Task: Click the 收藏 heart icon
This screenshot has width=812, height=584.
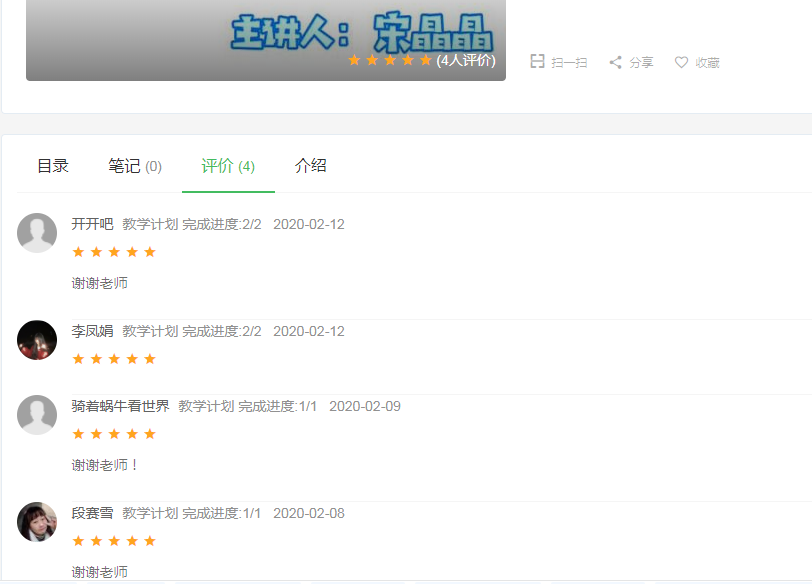Action: point(681,62)
